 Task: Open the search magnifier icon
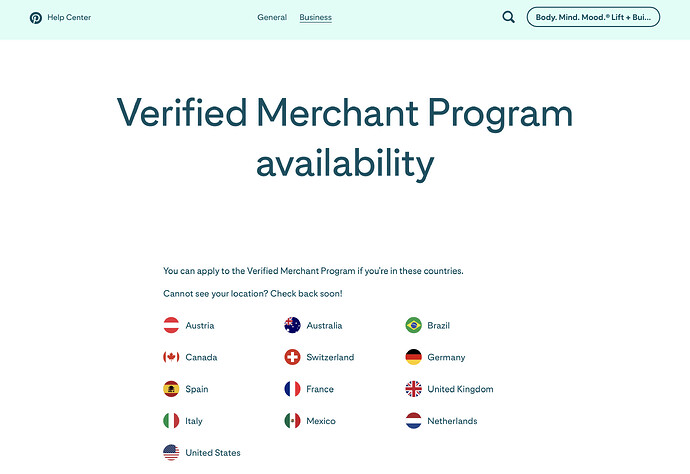point(508,17)
